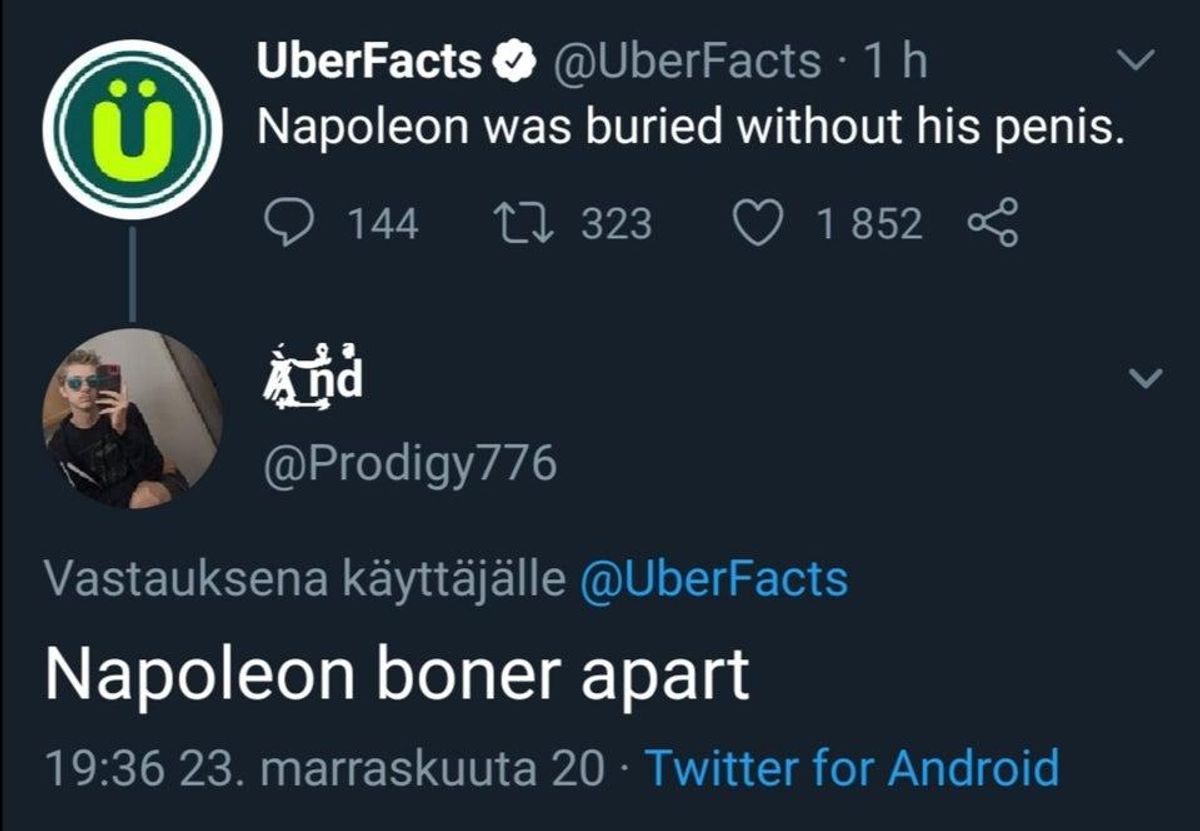Click the 19:36 23. marraskuuta 20 timestamp
This screenshot has height=831, width=1200.
pyautogui.click(x=325, y=768)
